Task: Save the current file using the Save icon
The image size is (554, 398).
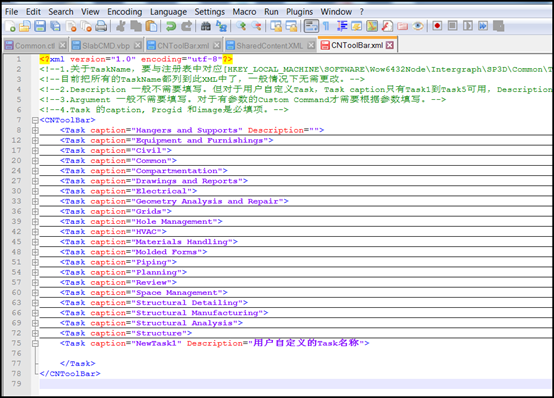Action: [x=40, y=26]
